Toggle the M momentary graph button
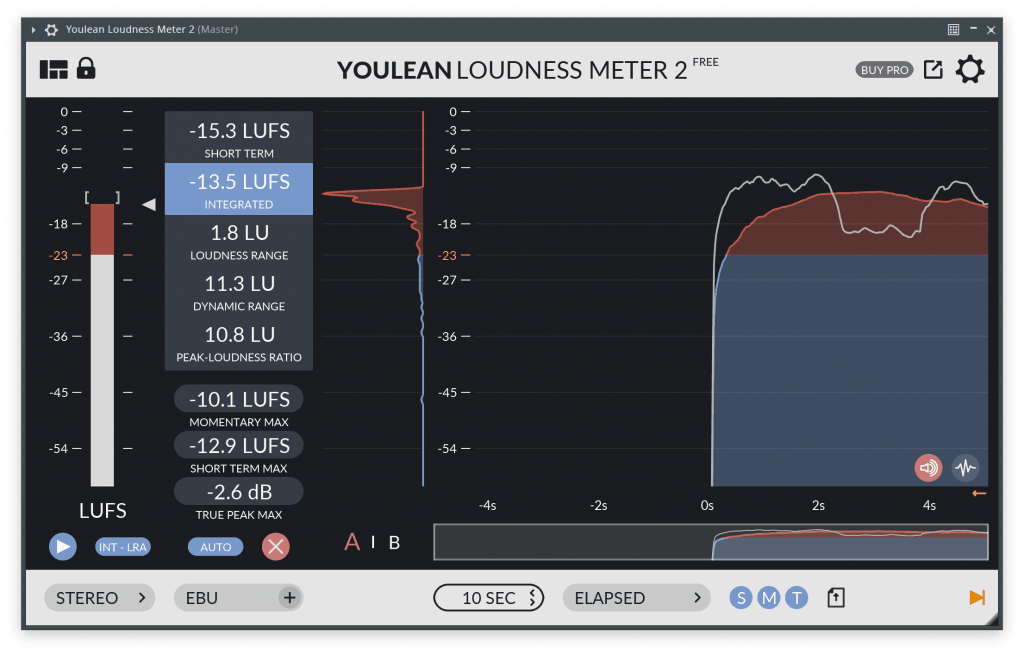 769,598
